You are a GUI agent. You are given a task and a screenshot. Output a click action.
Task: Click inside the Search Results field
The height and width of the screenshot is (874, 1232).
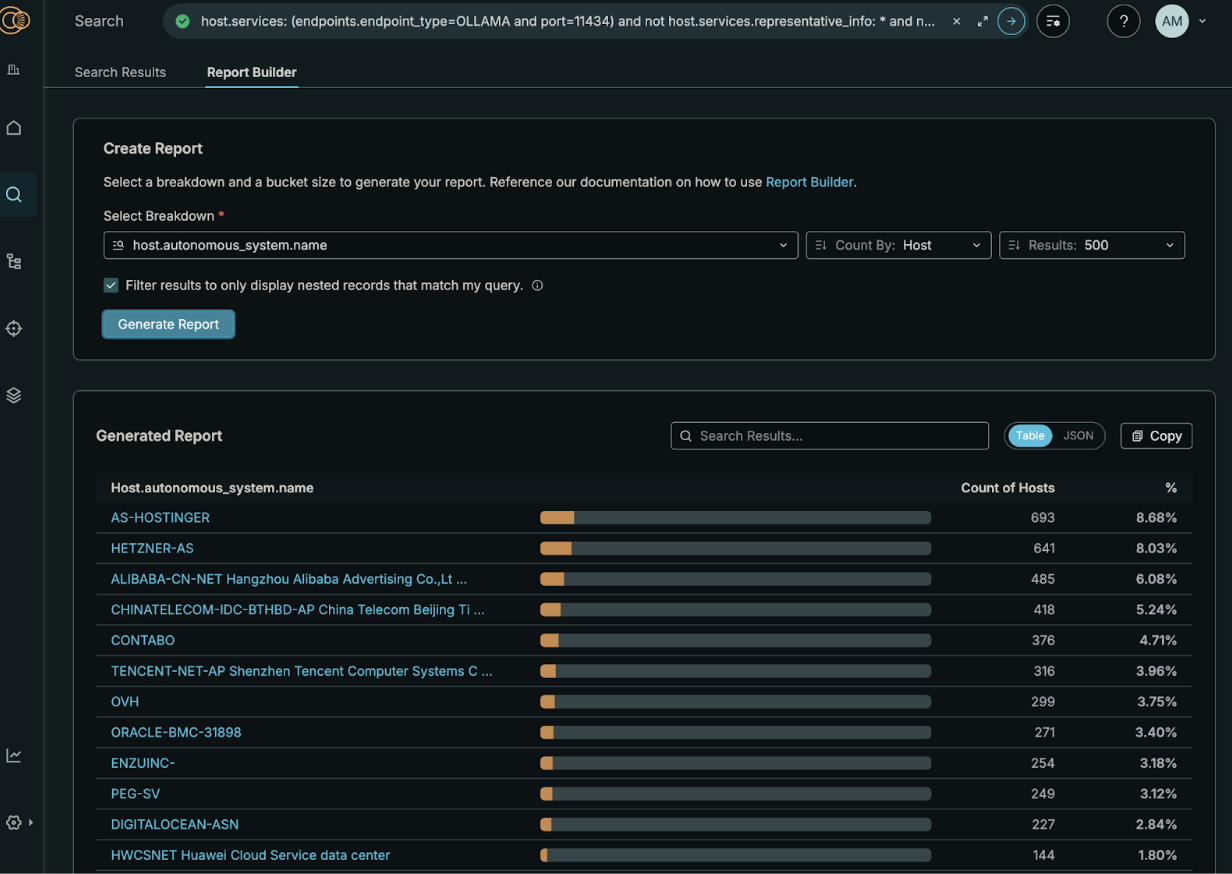(830, 435)
